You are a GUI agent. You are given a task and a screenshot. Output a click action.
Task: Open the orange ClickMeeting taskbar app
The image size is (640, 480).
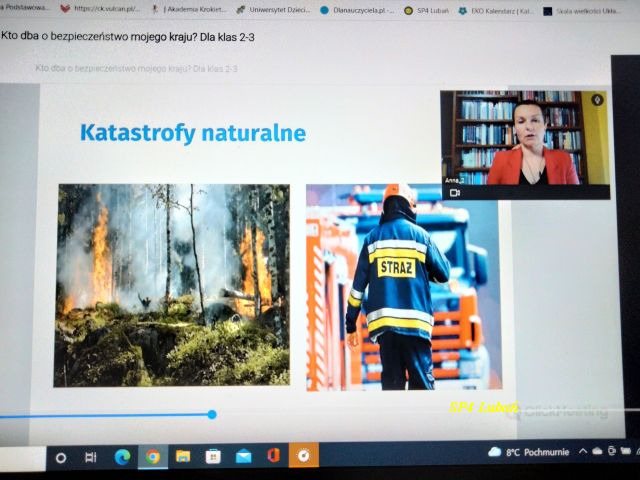[x=304, y=455]
